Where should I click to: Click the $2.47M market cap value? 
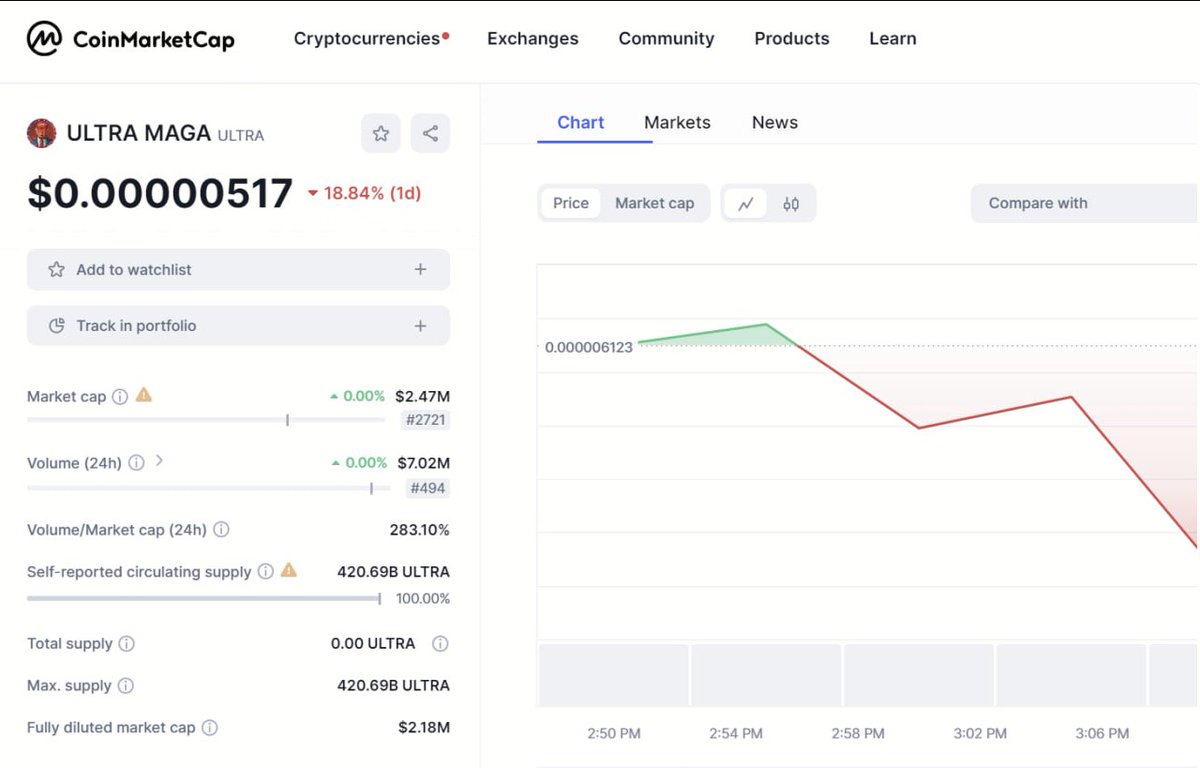coord(422,396)
